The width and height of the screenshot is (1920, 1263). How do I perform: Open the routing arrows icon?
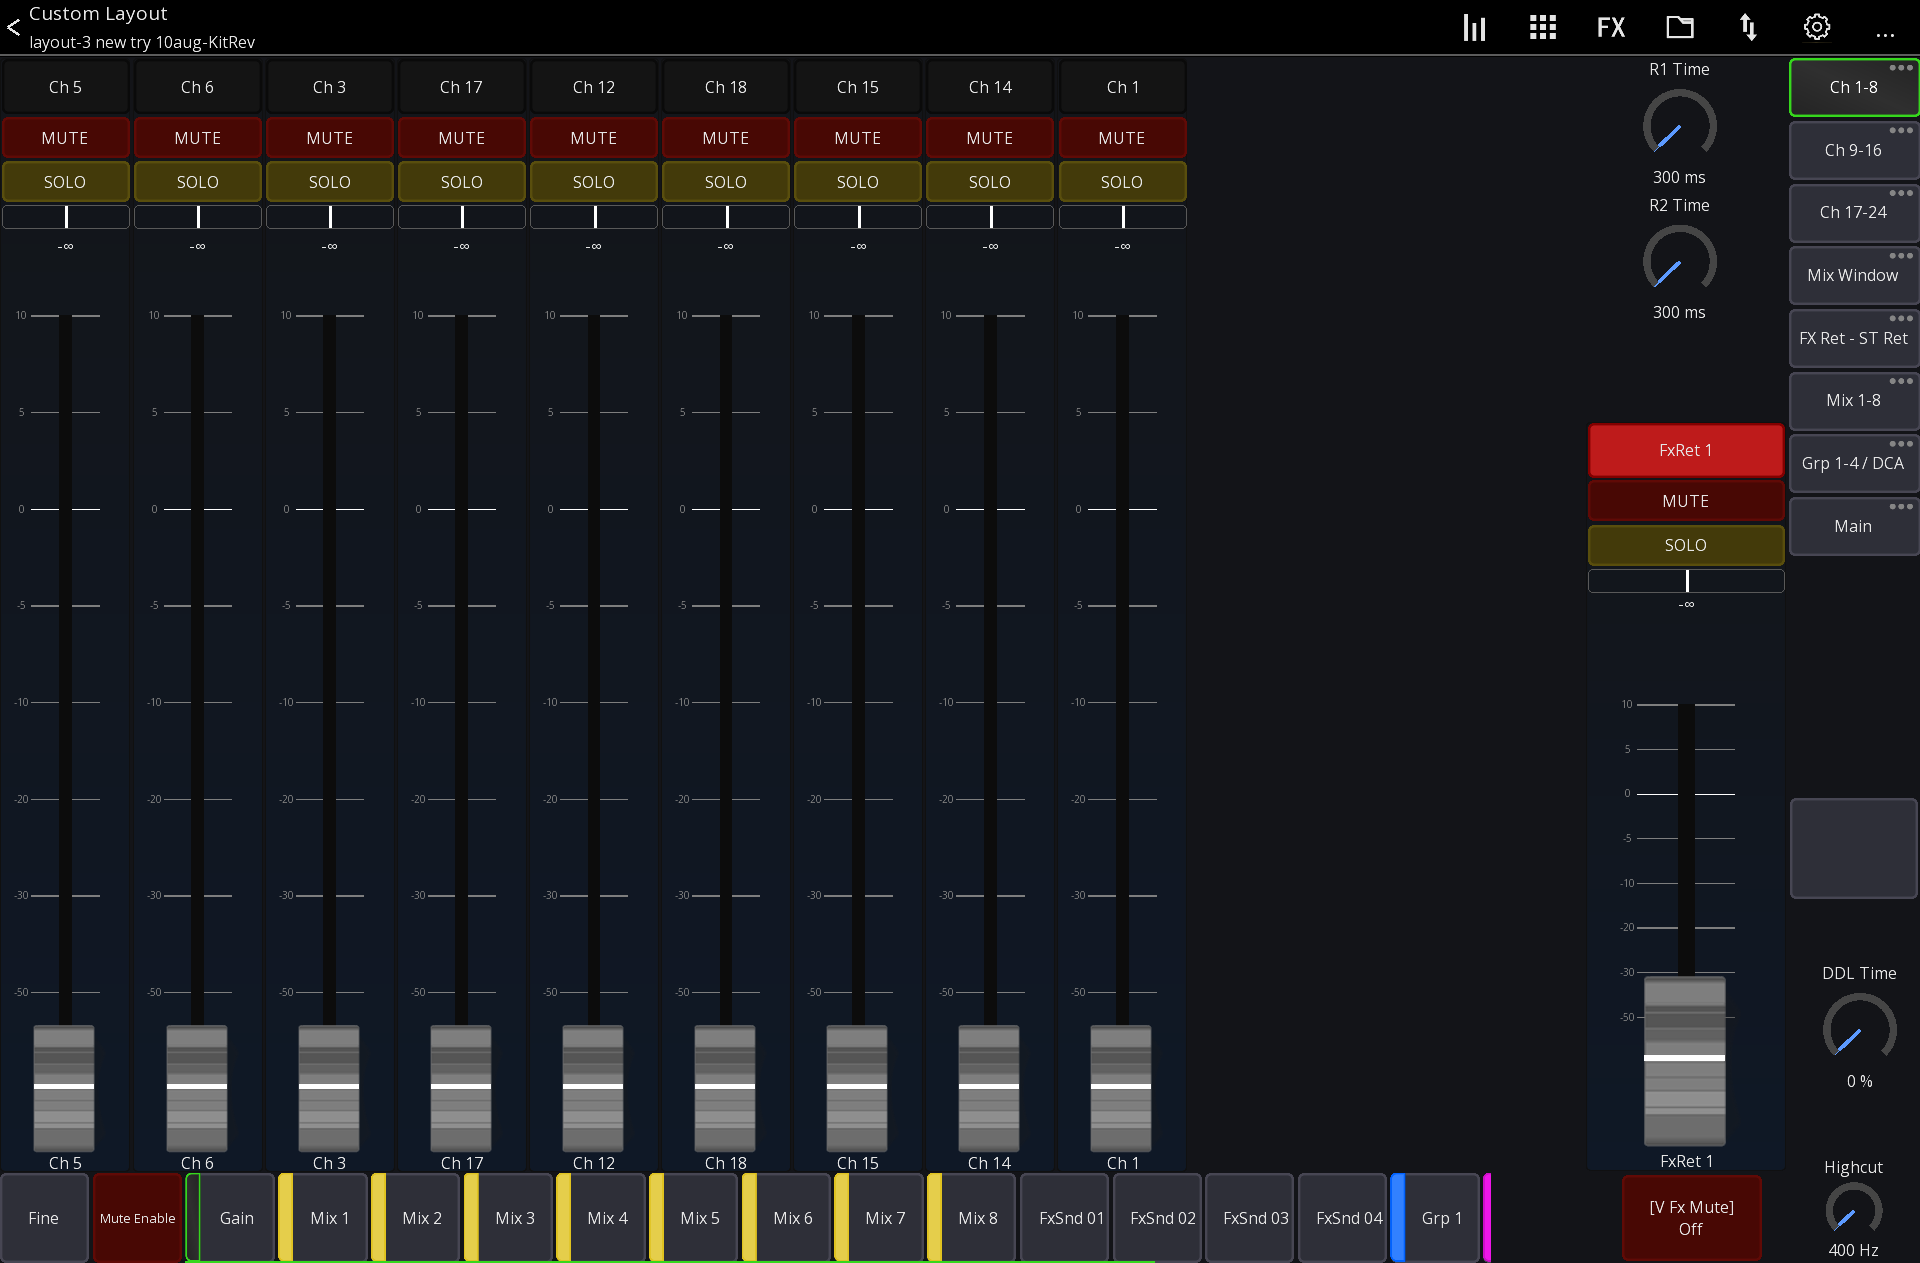(x=1748, y=27)
